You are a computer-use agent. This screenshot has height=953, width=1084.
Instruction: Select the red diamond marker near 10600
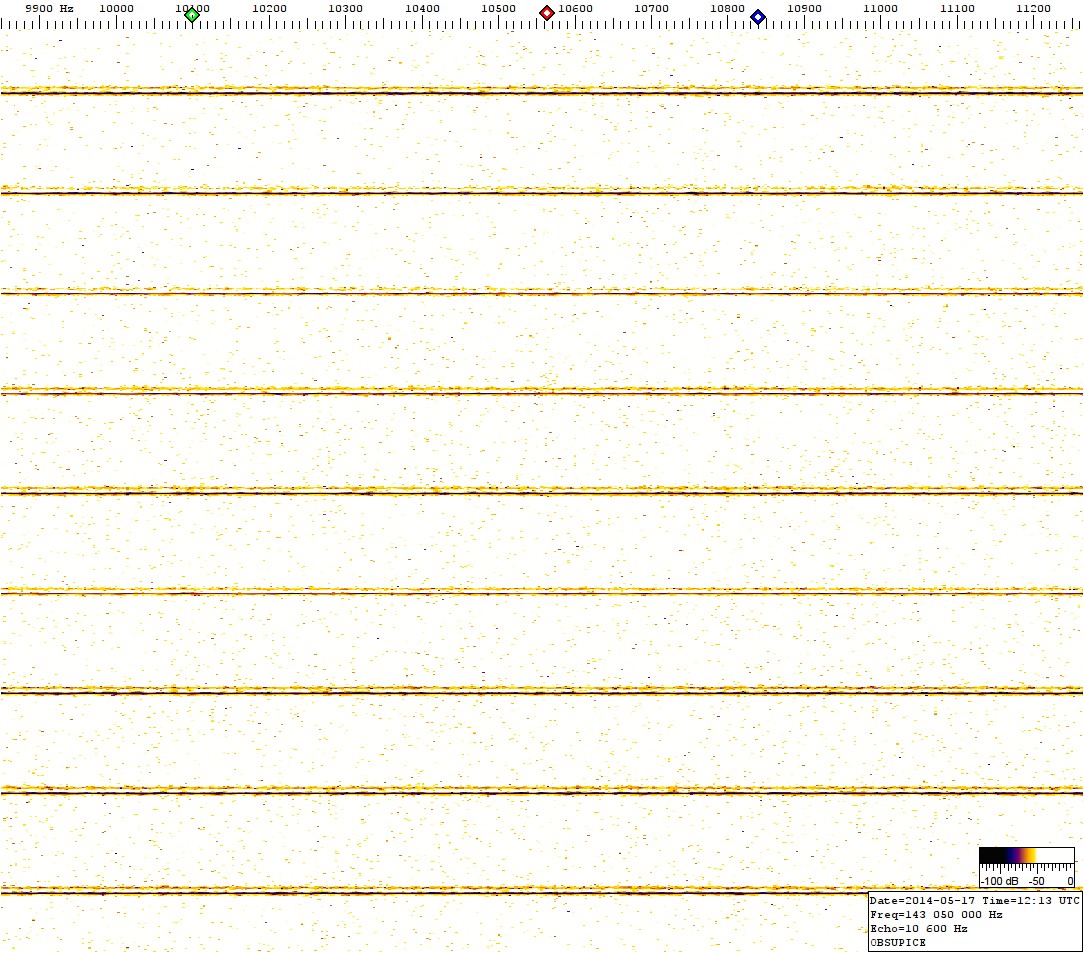[x=547, y=13]
